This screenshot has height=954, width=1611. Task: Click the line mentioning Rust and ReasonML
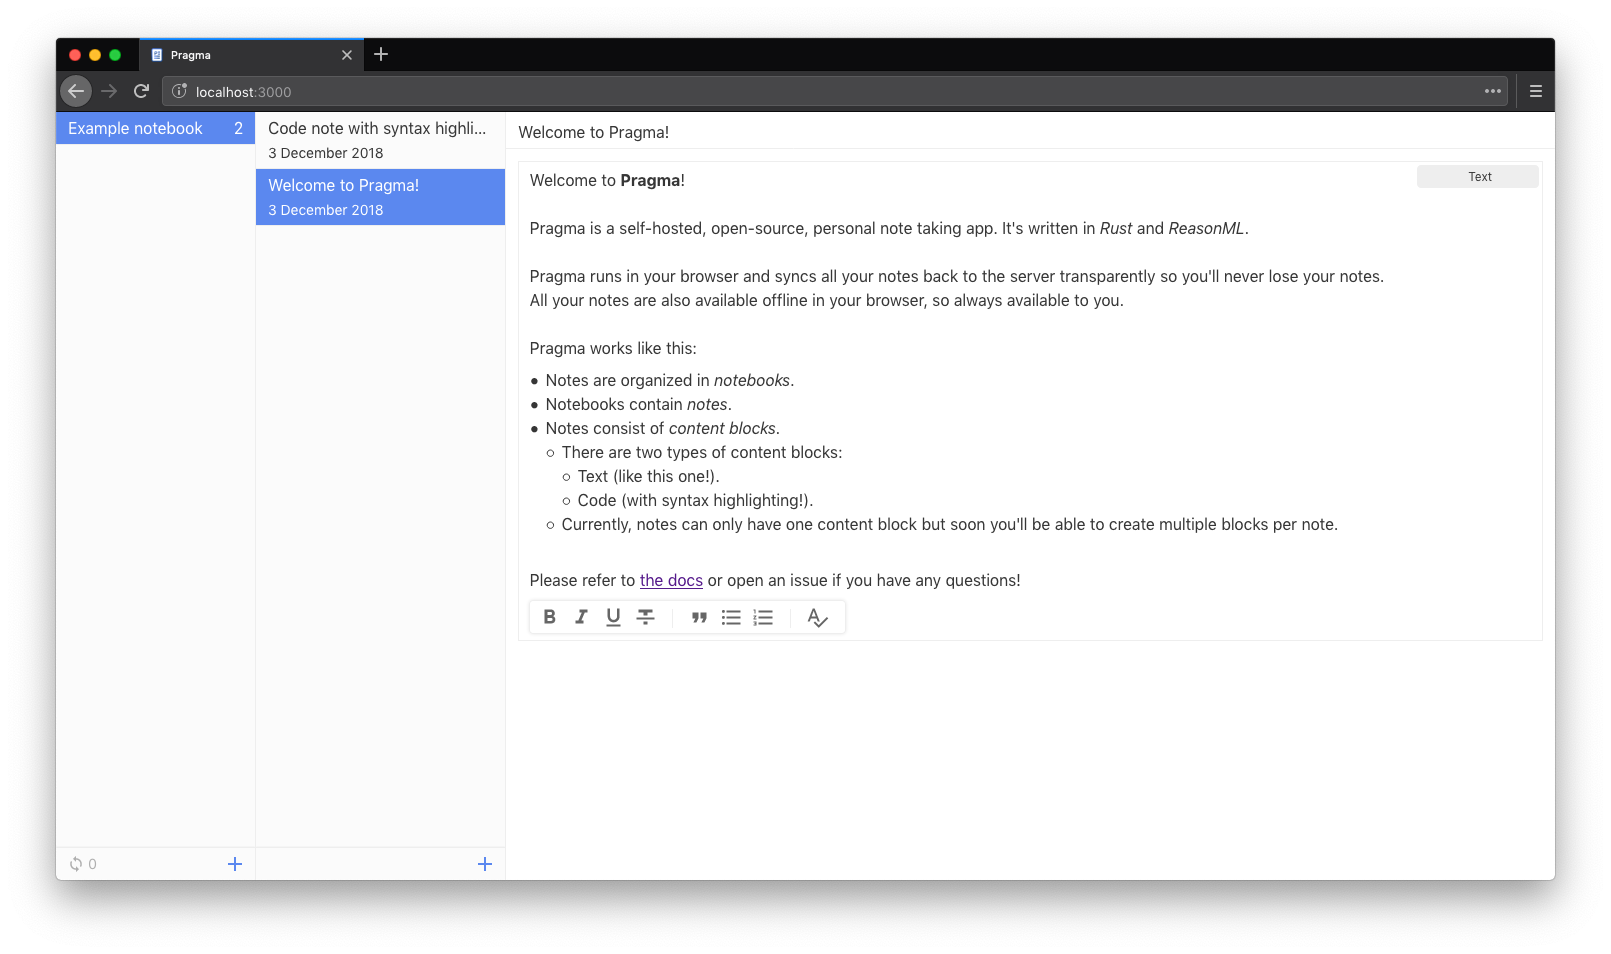pos(889,228)
